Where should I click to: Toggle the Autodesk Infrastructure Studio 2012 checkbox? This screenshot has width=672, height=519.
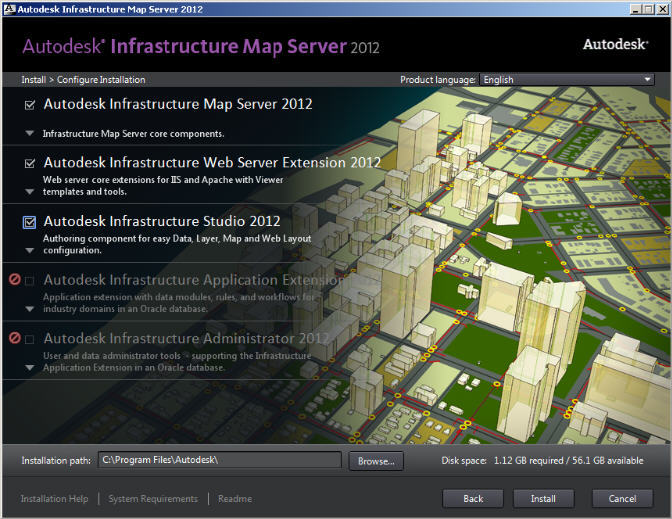30,222
